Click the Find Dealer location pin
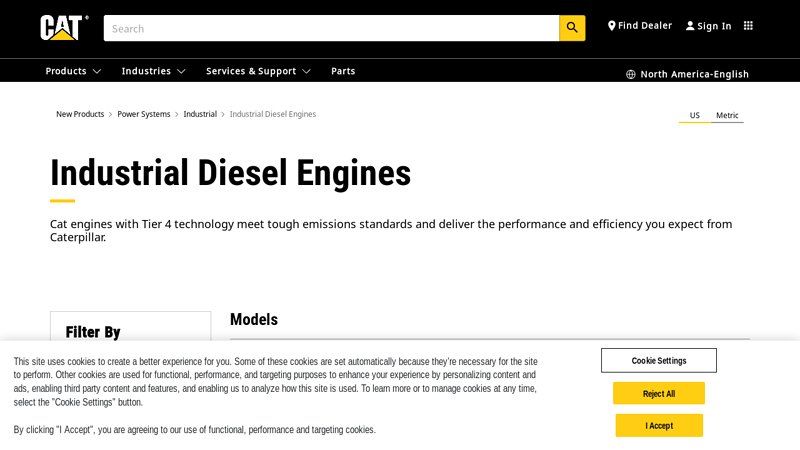This screenshot has width=800, height=450. coord(611,26)
